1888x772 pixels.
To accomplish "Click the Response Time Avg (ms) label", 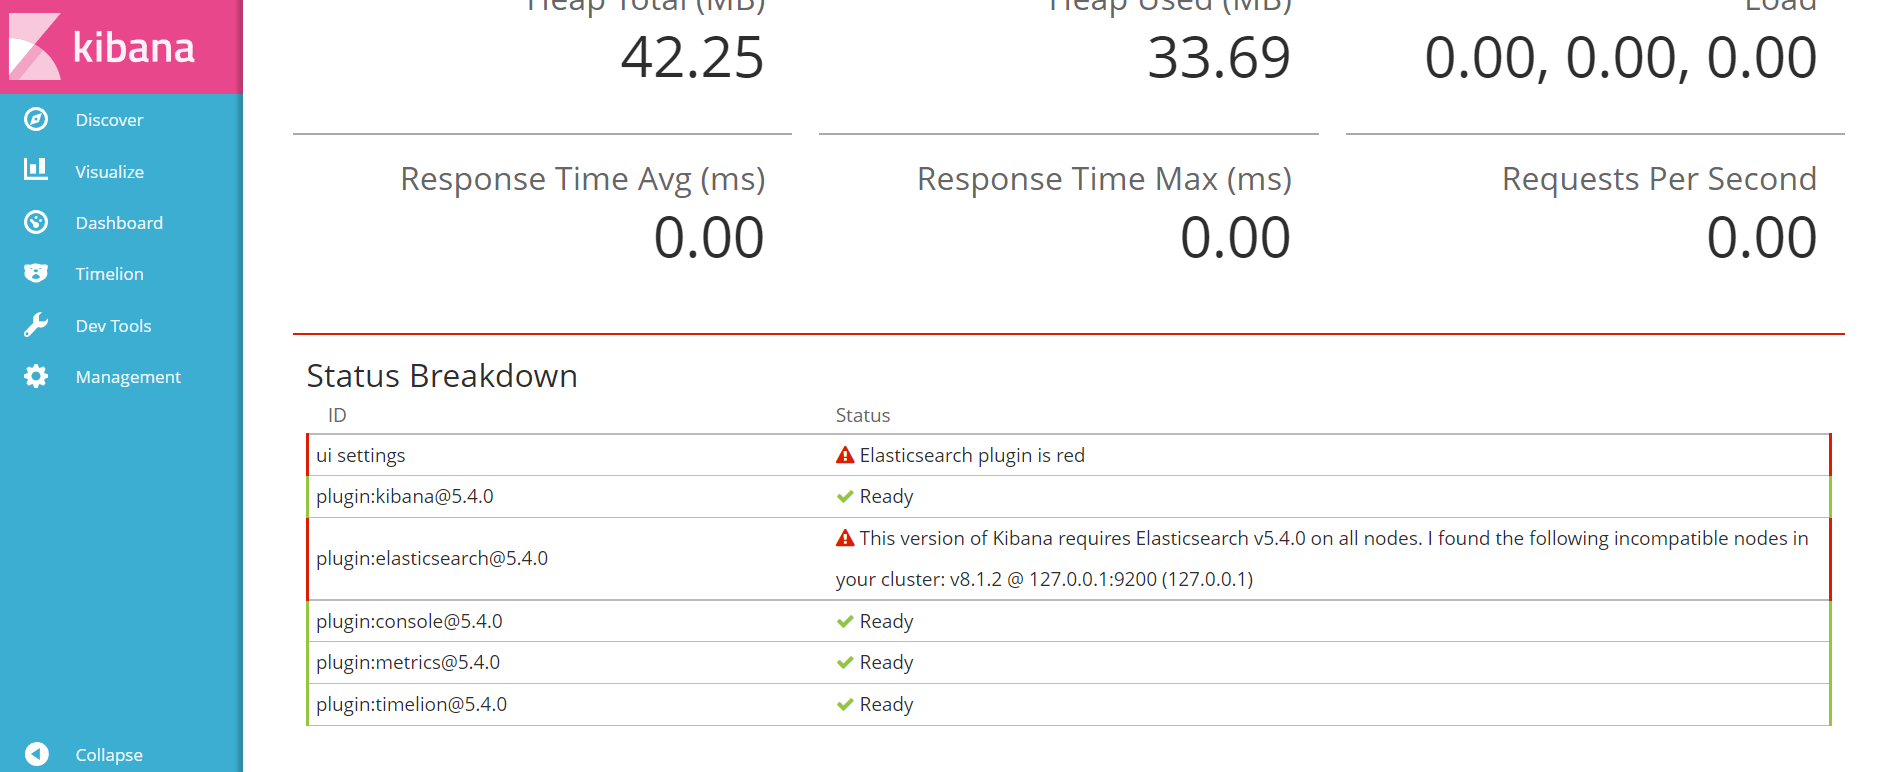I will pyautogui.click(x=583, y=179).
